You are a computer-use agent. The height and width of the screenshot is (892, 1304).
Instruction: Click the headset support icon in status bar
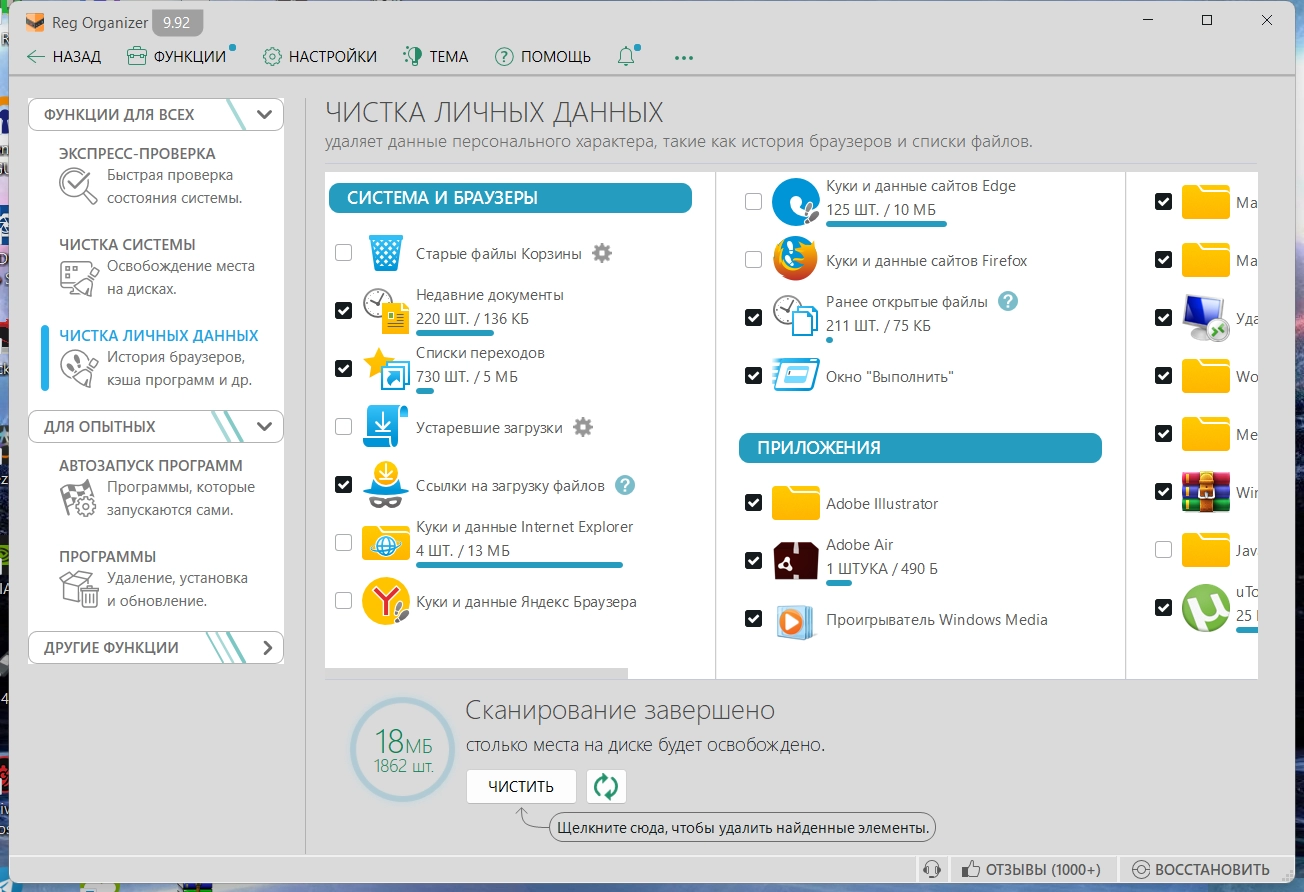(932, 869)
